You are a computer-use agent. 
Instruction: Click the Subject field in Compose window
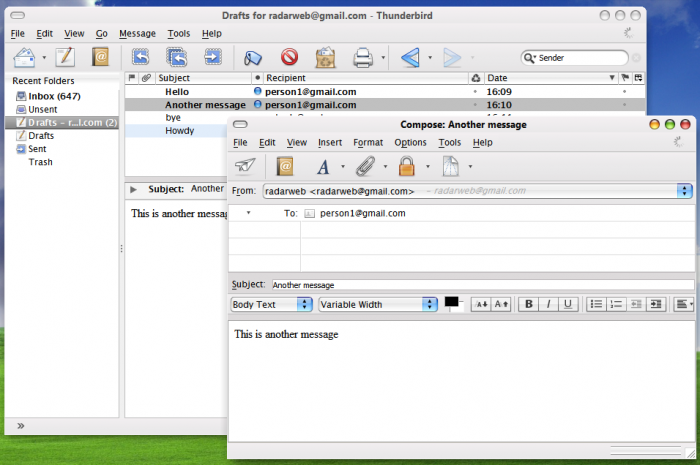[483, 285]
